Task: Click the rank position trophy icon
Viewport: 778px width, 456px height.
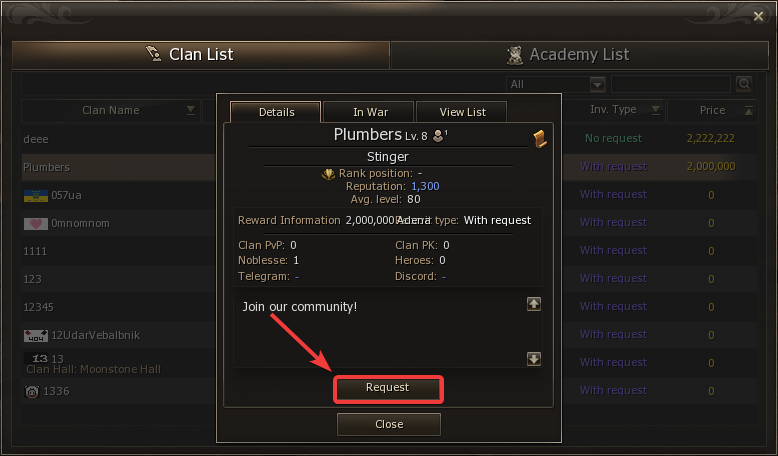Action: 328,174
